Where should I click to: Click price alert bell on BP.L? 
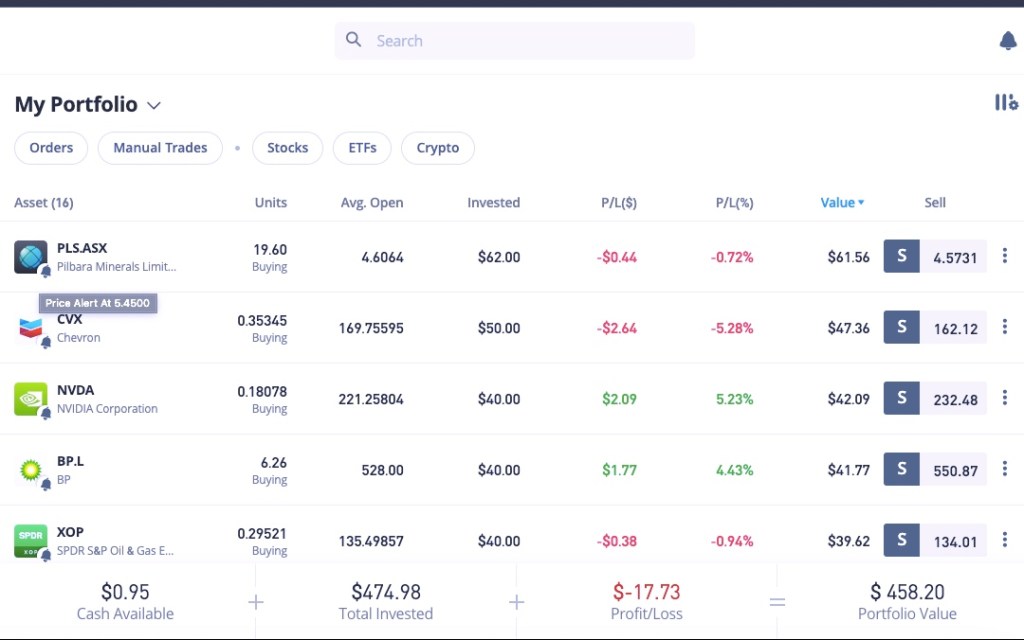tap(46, 485)
